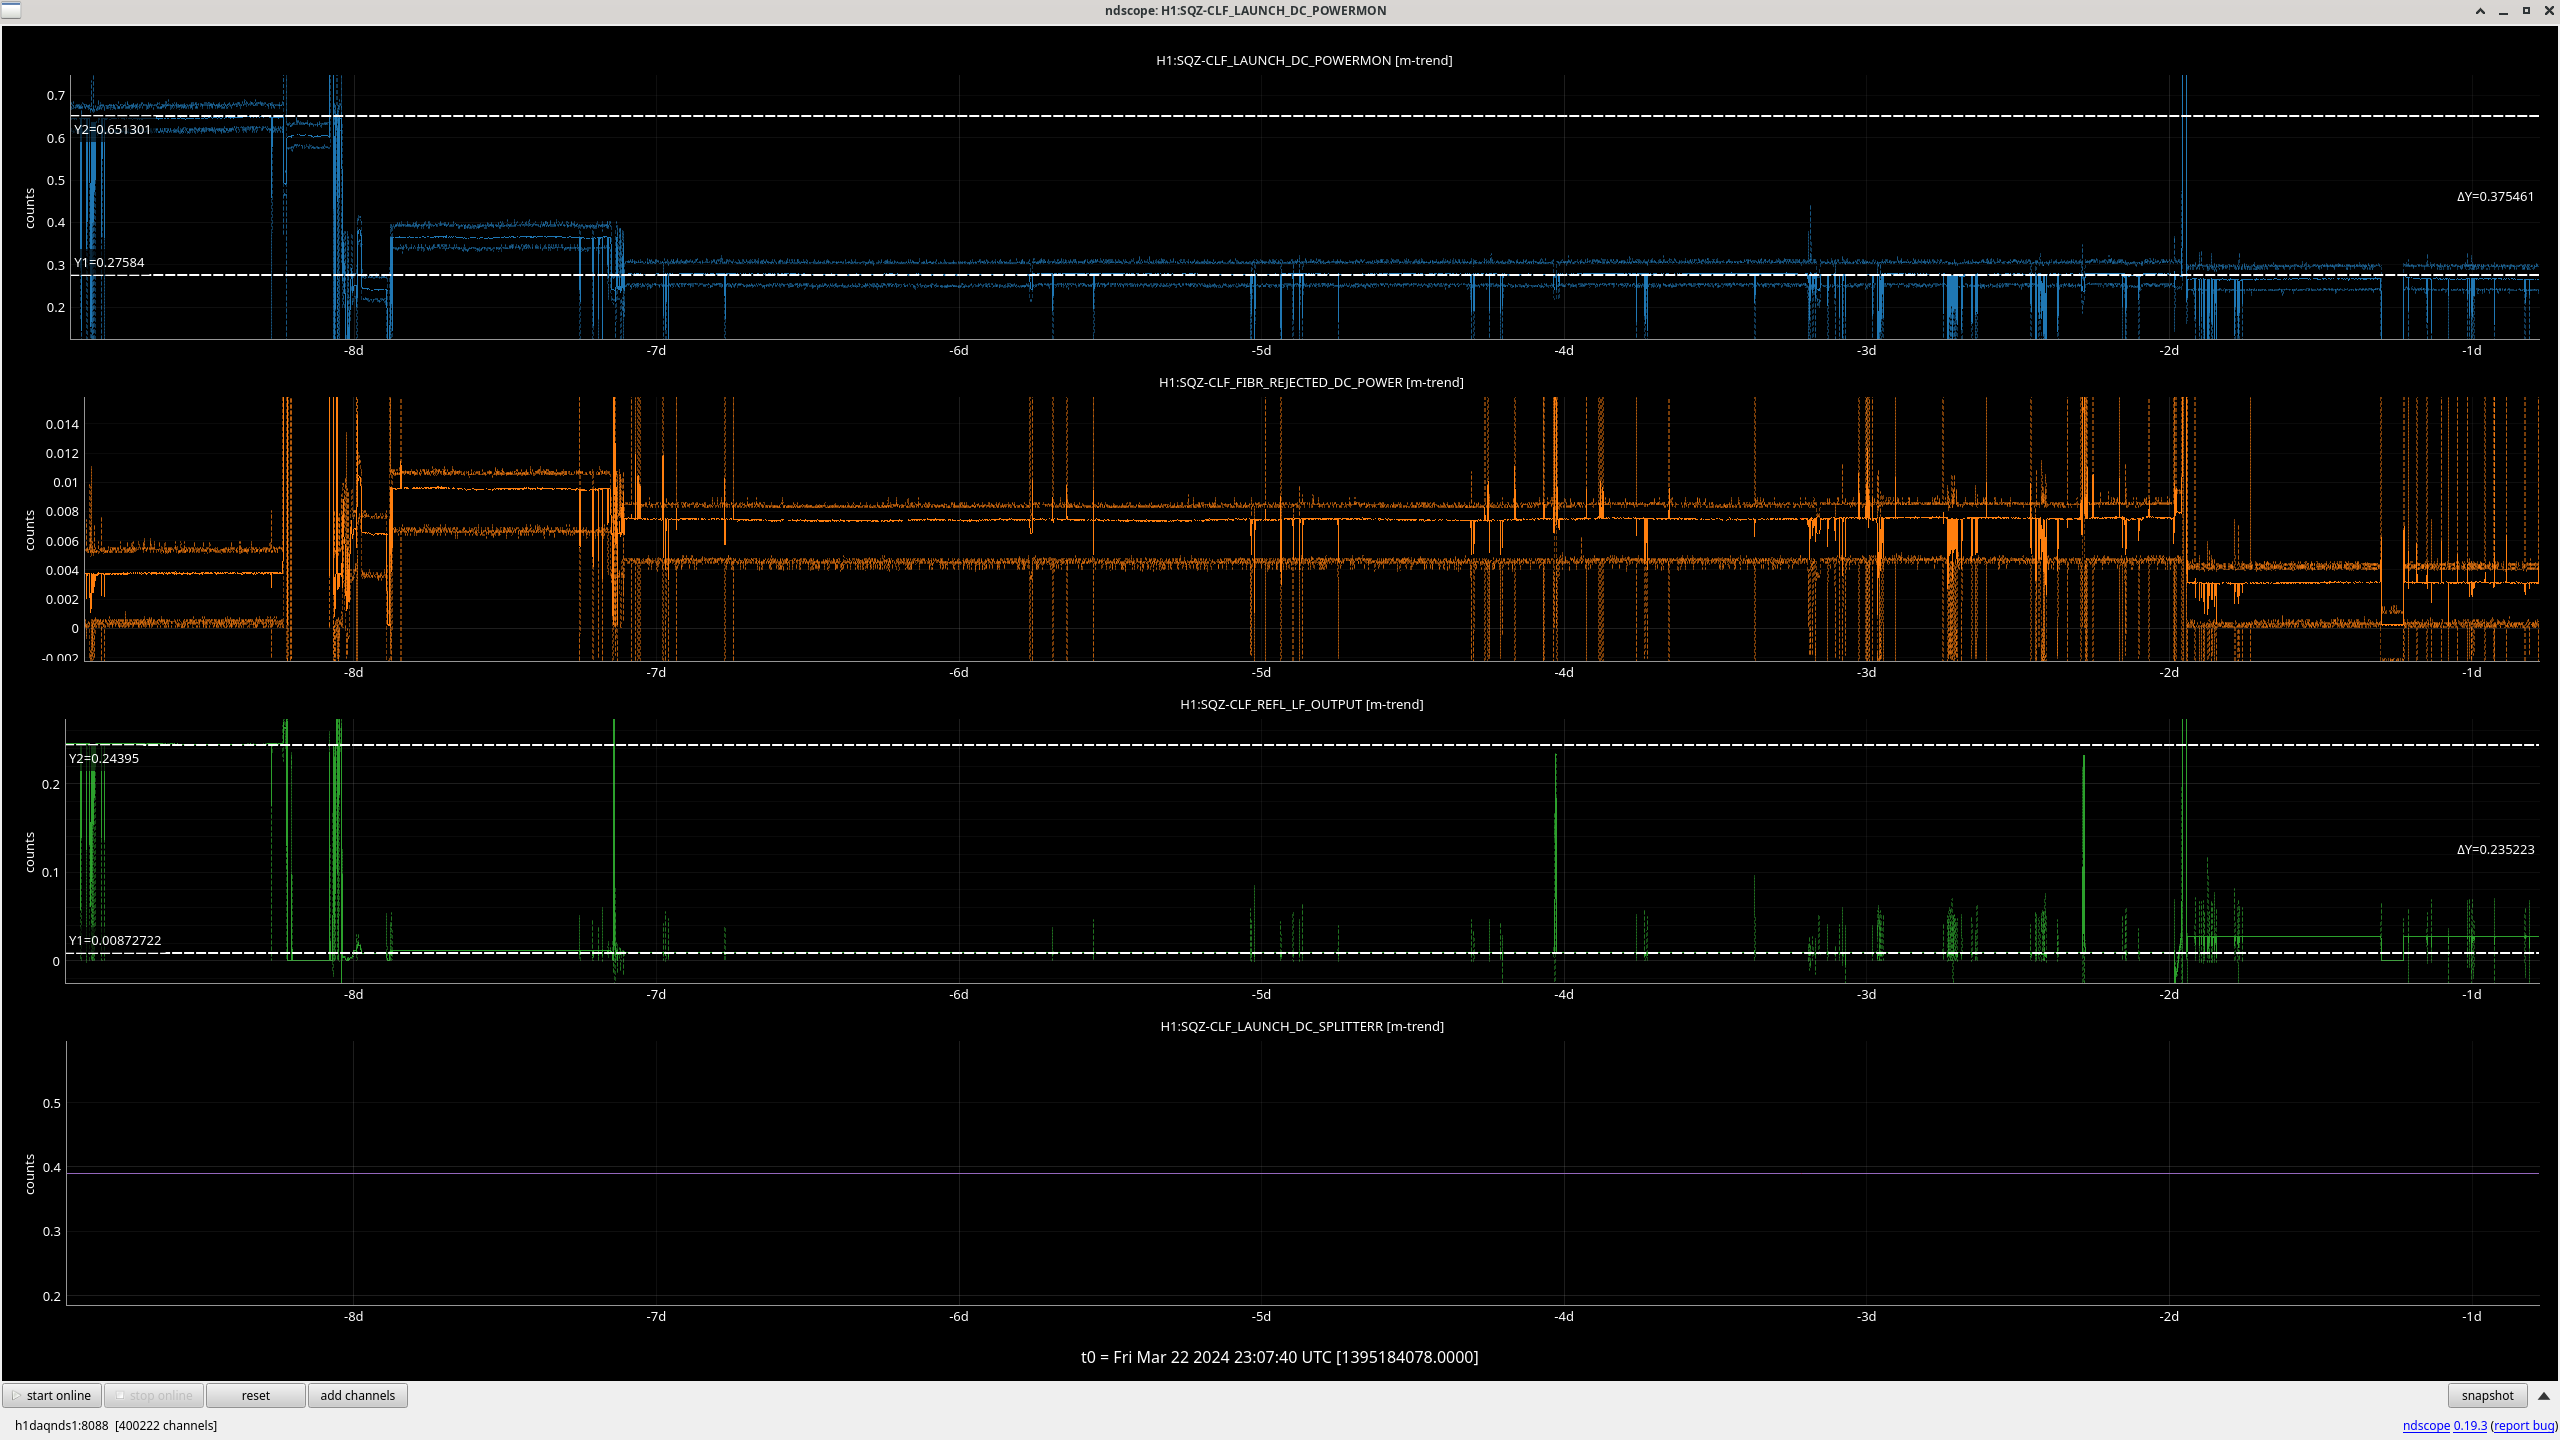Screen dimensions: 2560x1440
Task: Close the ndscope window
Action: coord(2548,11)
